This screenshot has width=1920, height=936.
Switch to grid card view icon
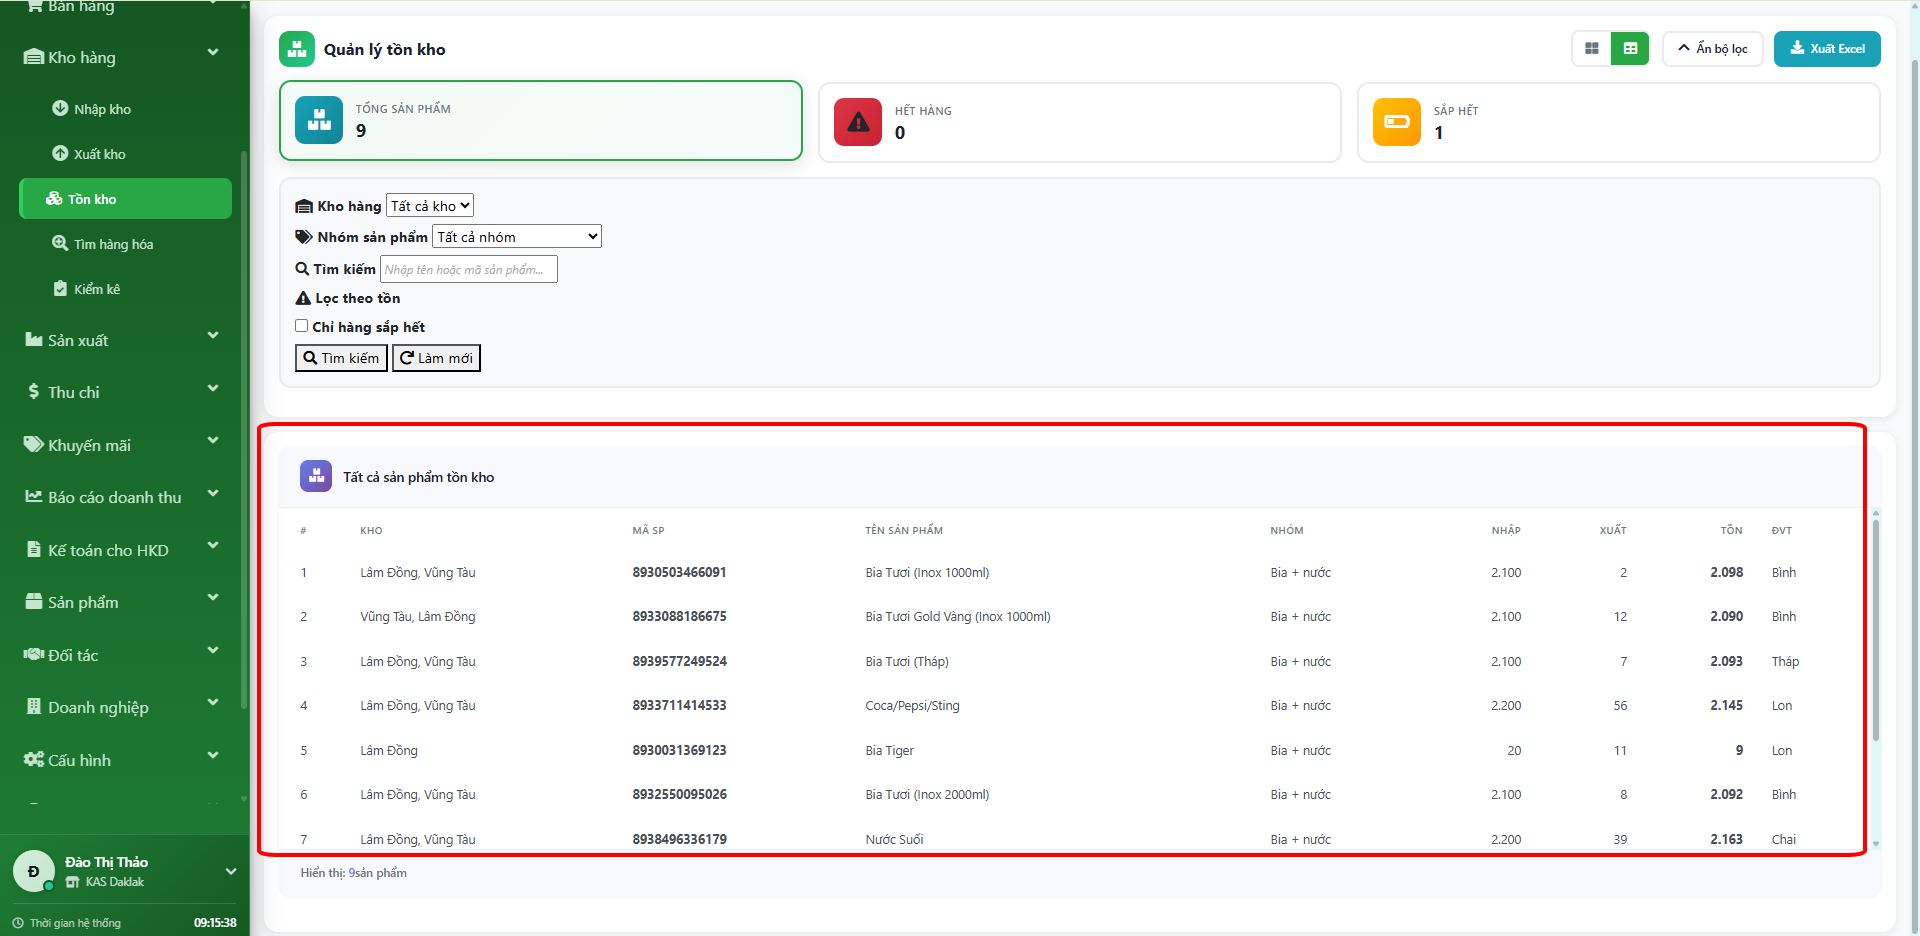coord(1591,49)
